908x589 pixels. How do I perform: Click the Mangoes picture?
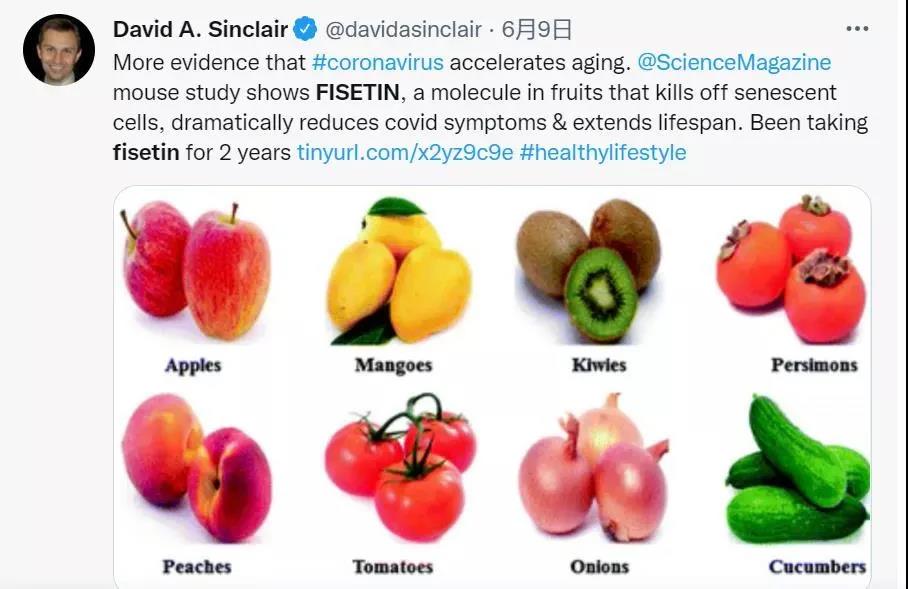tap(399, 271)
